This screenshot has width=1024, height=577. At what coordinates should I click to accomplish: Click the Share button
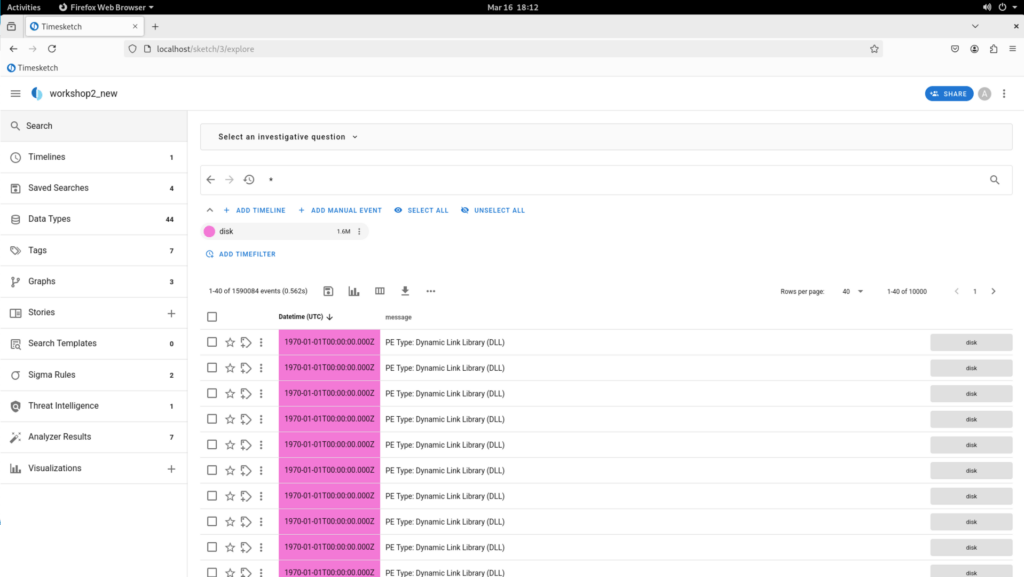(x=948, y=94)
